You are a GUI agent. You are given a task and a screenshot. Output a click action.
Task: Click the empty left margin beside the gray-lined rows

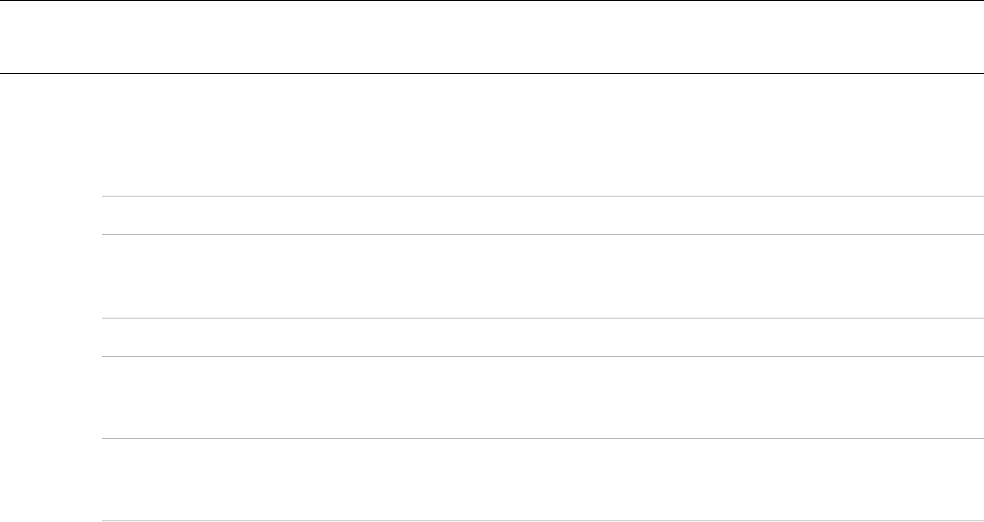(50, 350)
